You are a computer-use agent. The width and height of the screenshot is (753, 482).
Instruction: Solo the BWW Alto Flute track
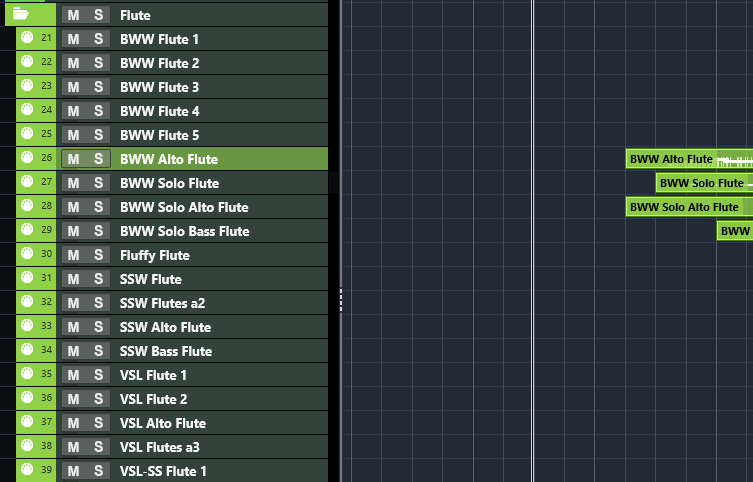click(98, 159)
